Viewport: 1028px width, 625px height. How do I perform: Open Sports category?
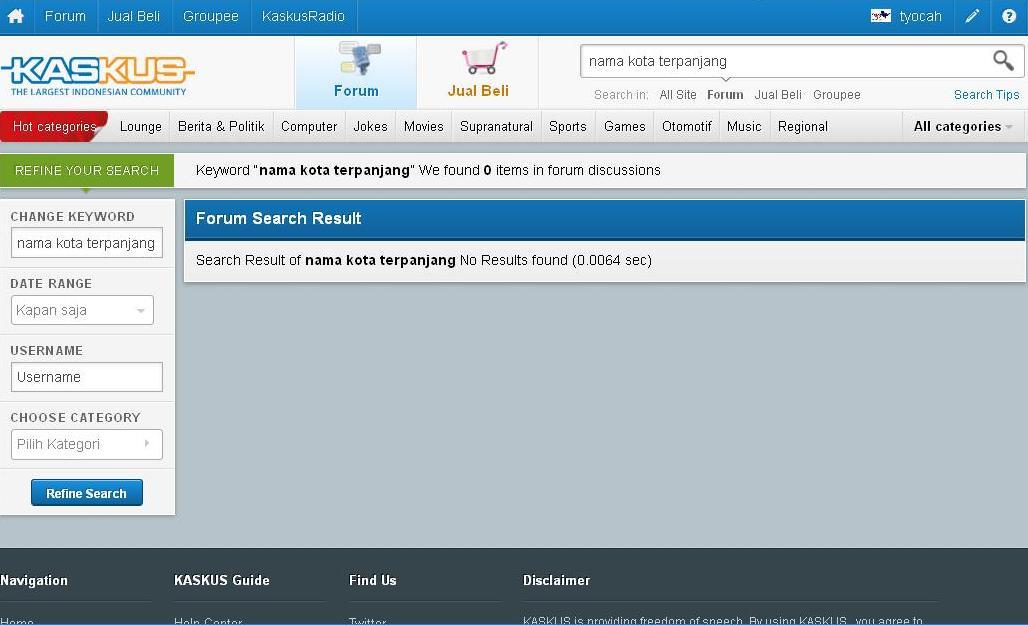(x=568, y=127)
